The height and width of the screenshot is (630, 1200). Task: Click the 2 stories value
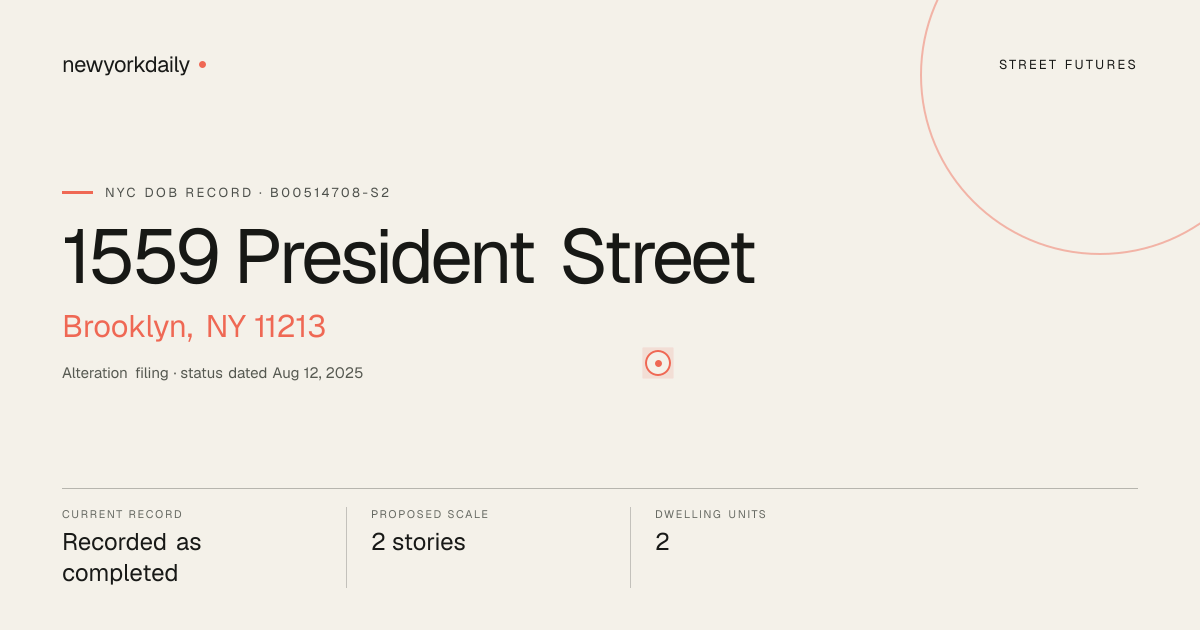(418, 542)
